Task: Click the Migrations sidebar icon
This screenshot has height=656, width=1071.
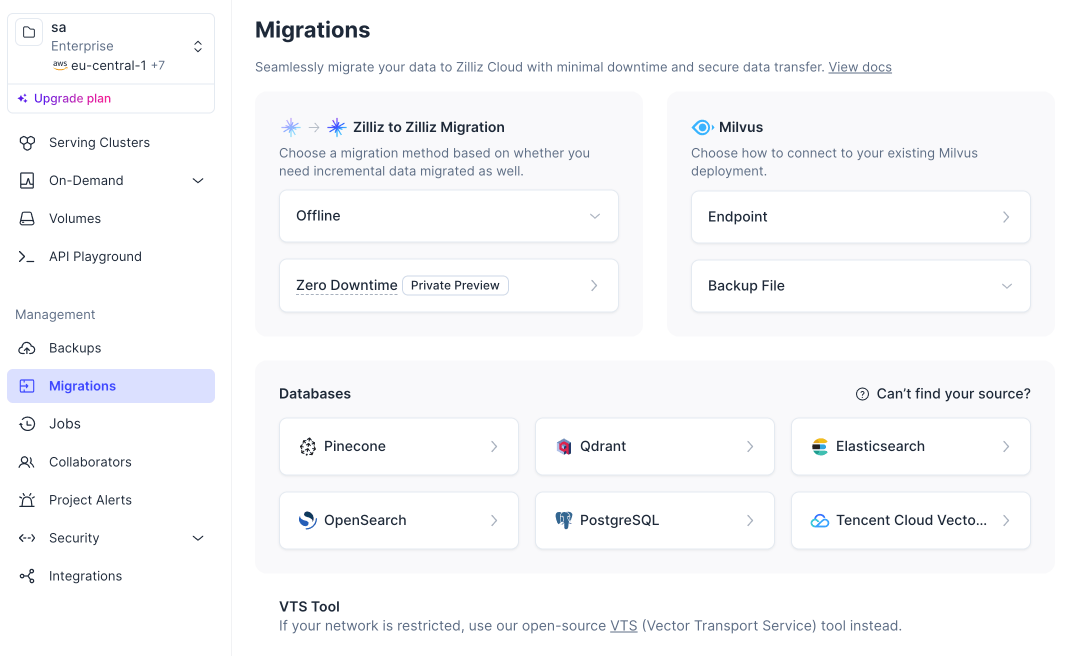Action: coord(27,386)
